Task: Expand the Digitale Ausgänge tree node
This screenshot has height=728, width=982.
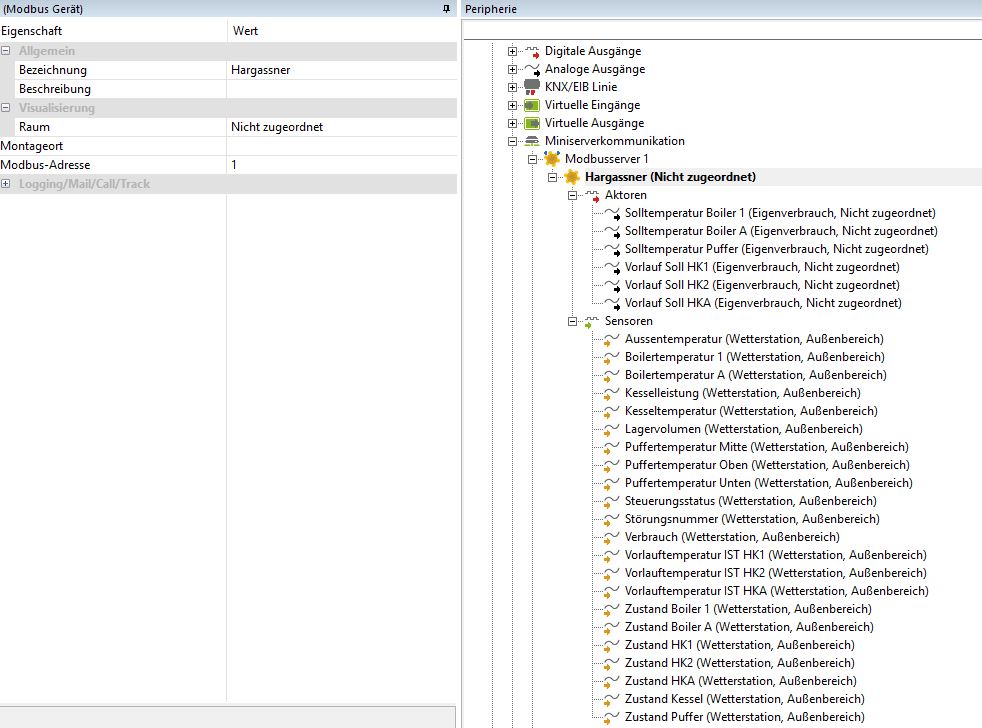Action: point(512,51)
